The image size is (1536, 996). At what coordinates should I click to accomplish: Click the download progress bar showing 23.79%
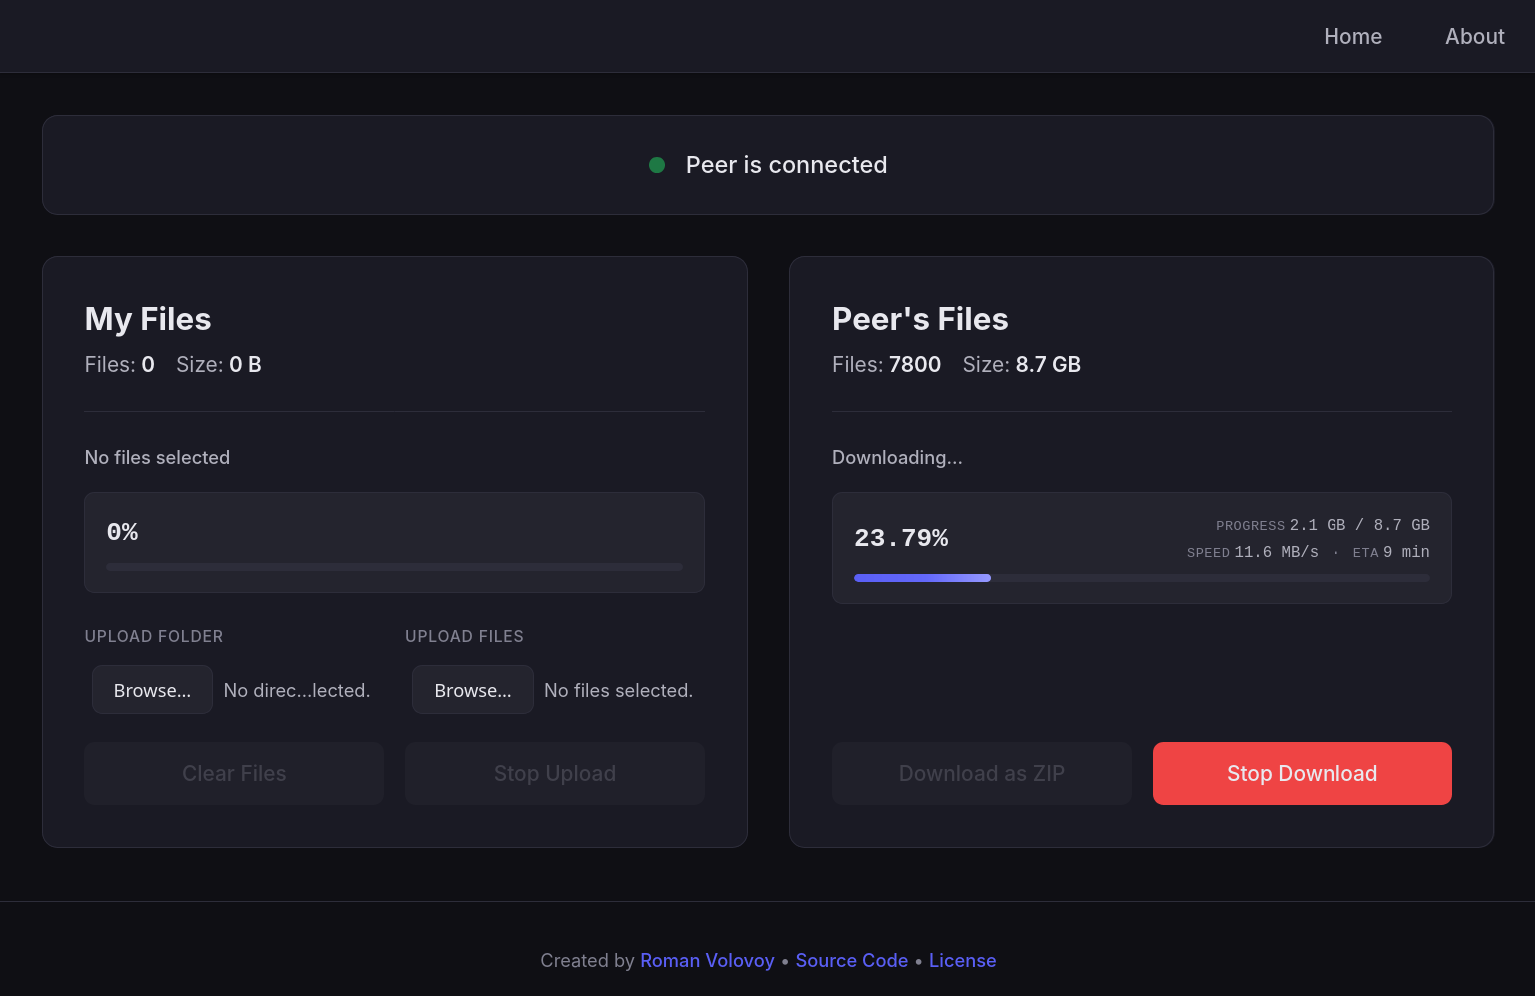[x=1142, y=578]
